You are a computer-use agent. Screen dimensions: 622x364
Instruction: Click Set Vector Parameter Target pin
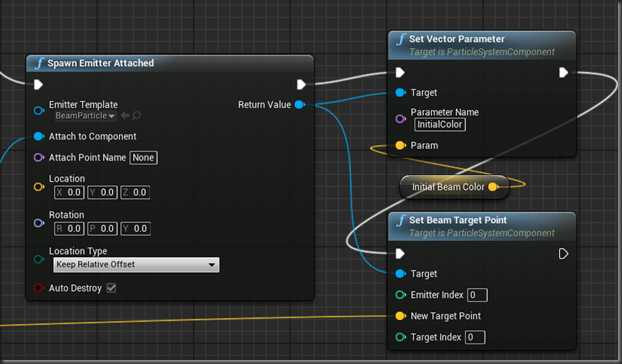coord(400,93)
